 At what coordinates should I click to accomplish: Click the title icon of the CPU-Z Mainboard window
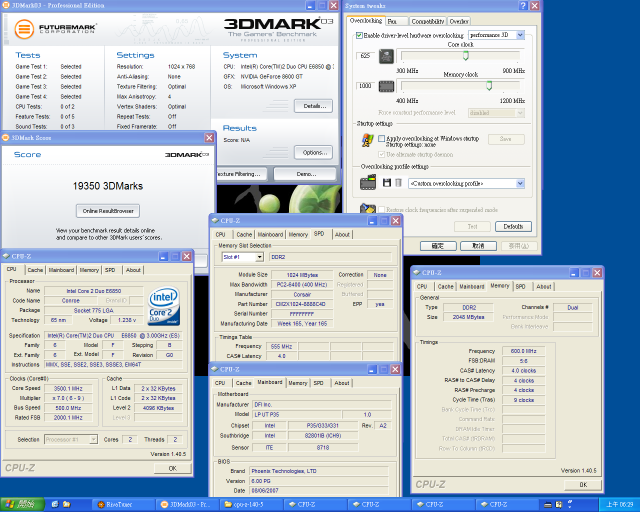pyautogui.click(x=215, y=369)
